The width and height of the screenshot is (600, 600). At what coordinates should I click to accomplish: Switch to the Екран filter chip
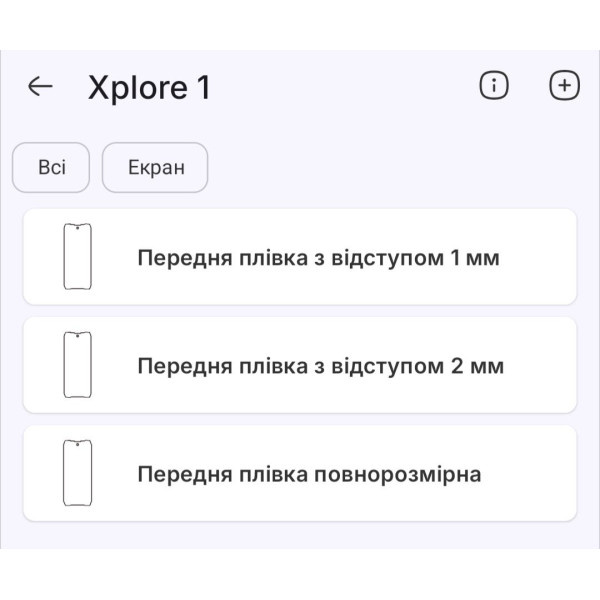[155, 167]
